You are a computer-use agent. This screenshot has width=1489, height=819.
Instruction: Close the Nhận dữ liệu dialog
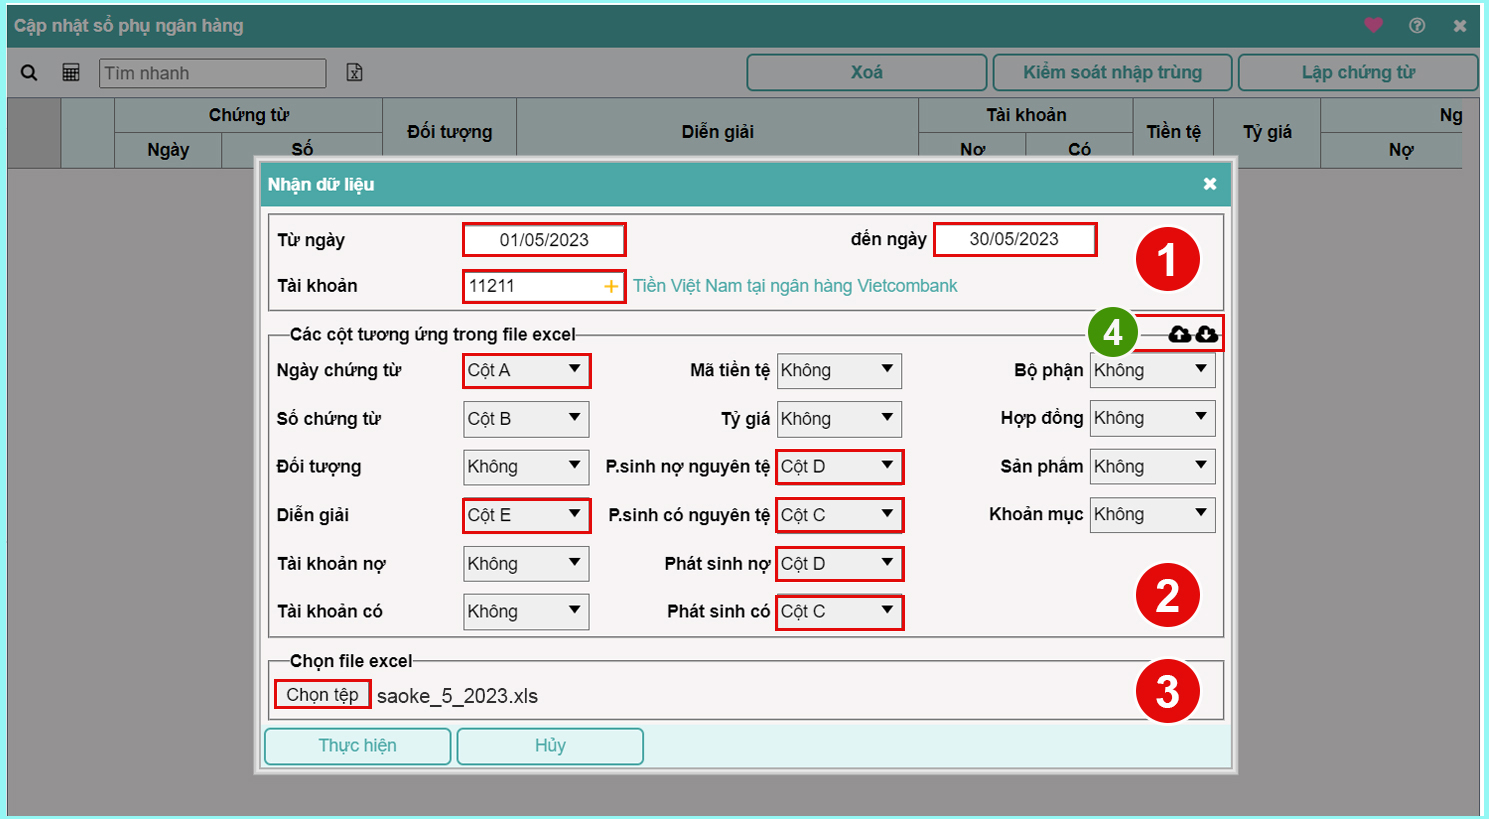click(x=1210, y=184)
